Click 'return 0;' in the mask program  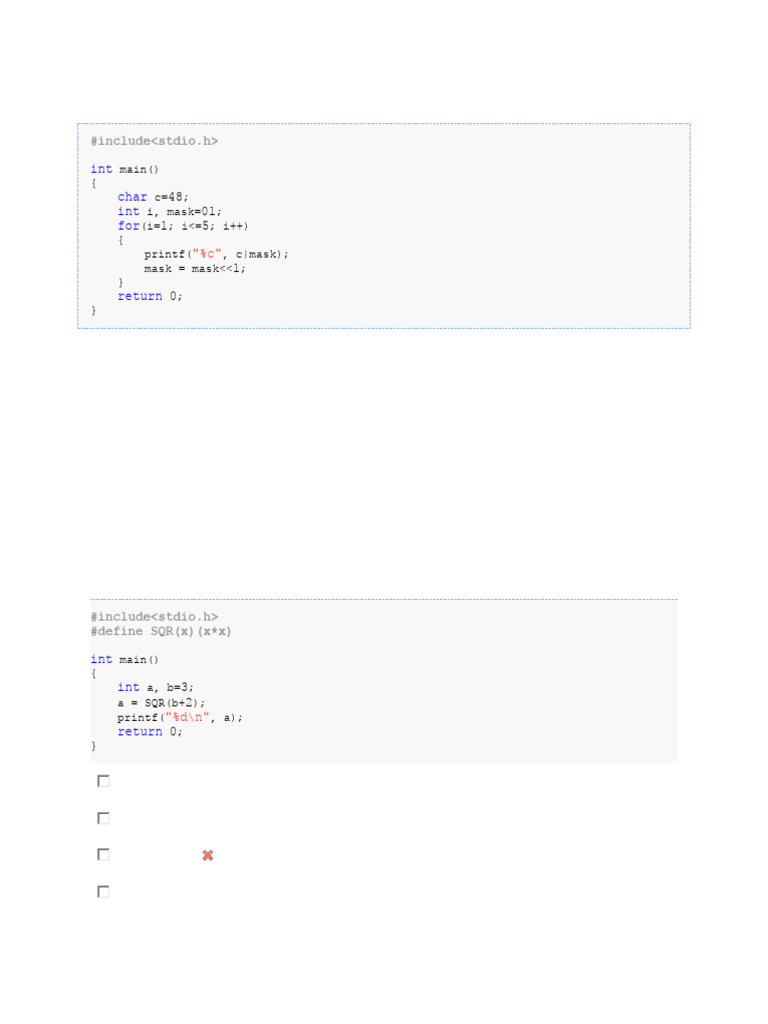(150, 296)
